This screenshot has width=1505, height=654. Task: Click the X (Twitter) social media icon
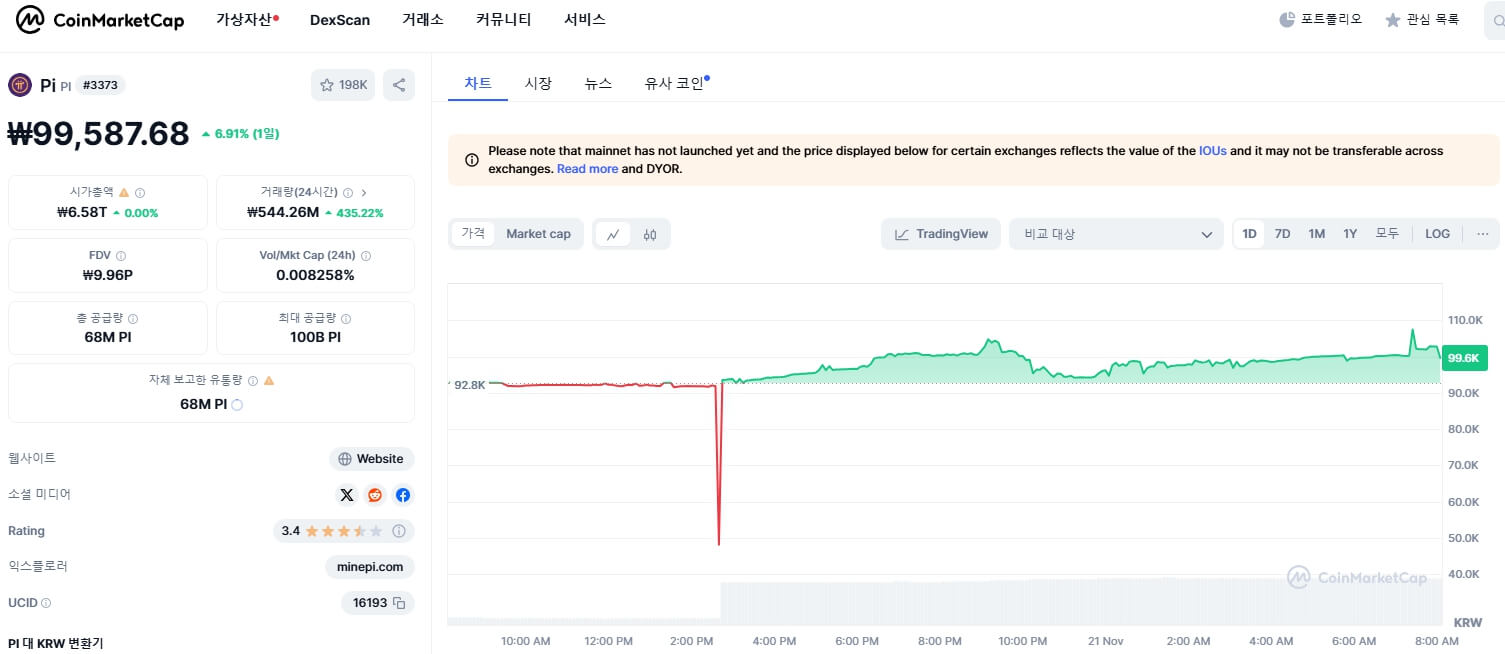coord(346,494)
